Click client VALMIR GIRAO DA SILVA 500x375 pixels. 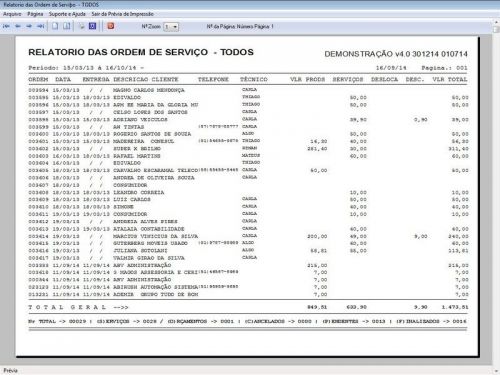[149, 258]
